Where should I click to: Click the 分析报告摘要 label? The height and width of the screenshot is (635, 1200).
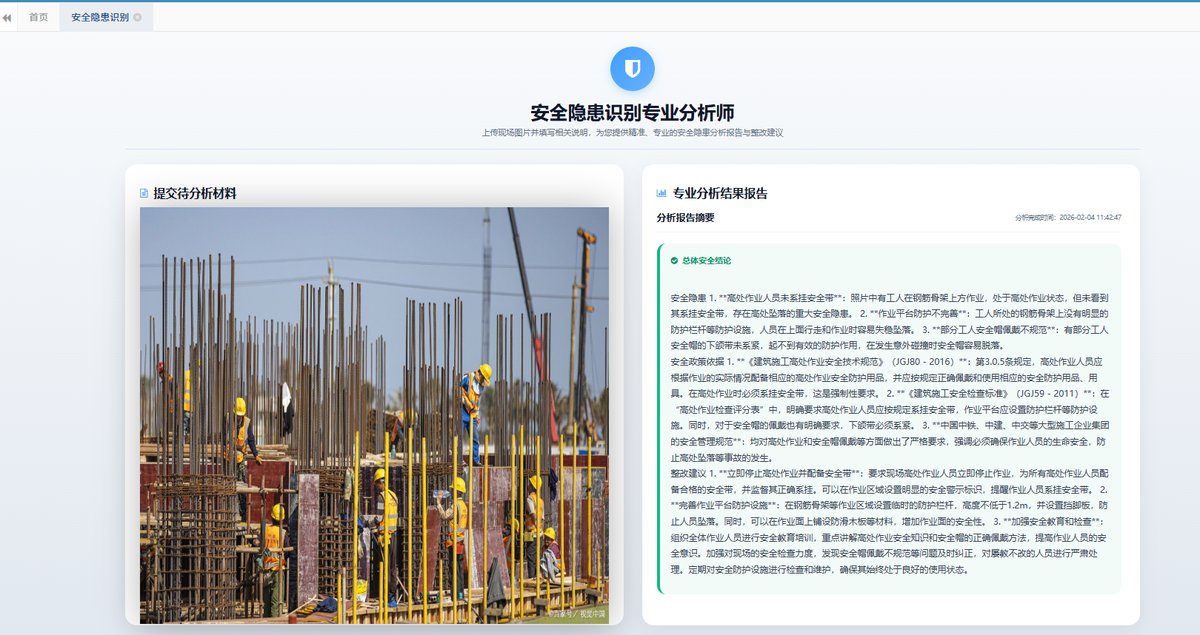tap(685, 217)
